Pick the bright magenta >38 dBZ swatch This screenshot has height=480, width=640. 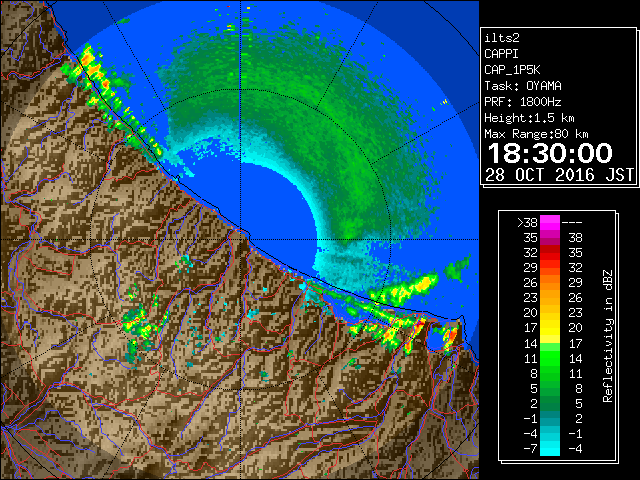[550, 222]
